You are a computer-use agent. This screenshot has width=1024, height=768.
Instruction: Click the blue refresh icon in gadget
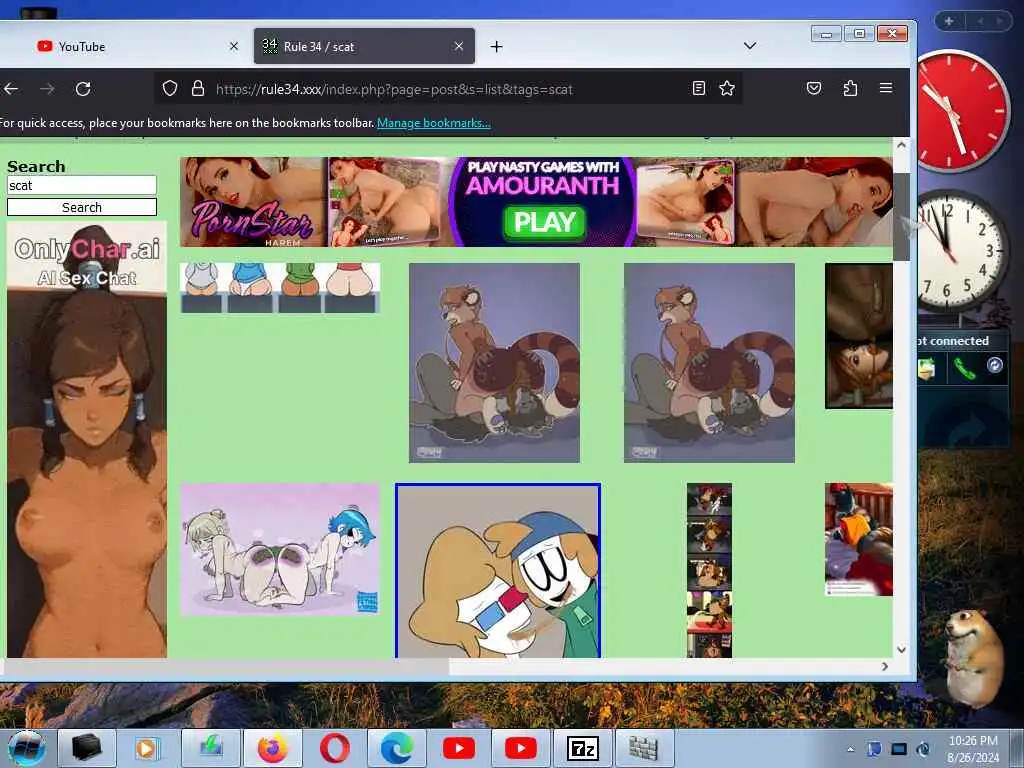click(x=995, y=365)
